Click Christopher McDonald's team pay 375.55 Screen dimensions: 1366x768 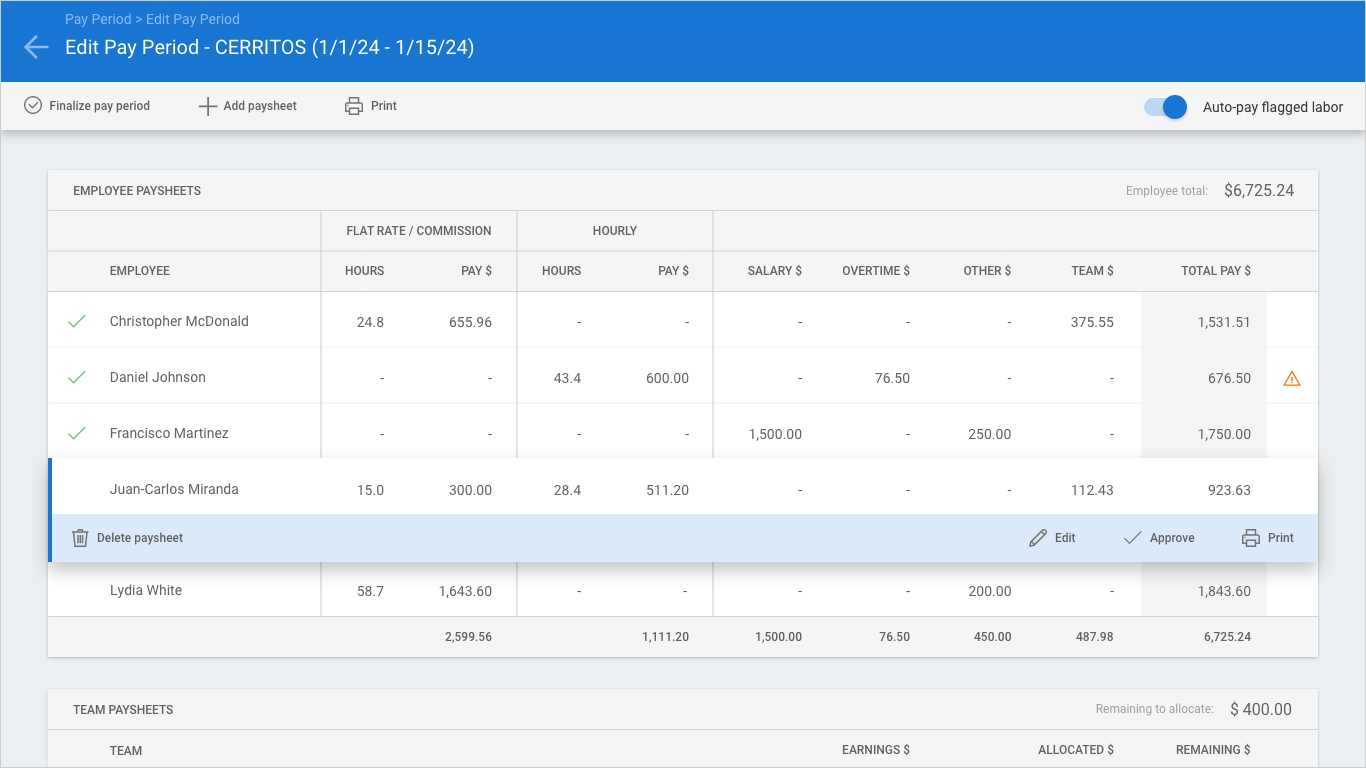point(1092,322)
